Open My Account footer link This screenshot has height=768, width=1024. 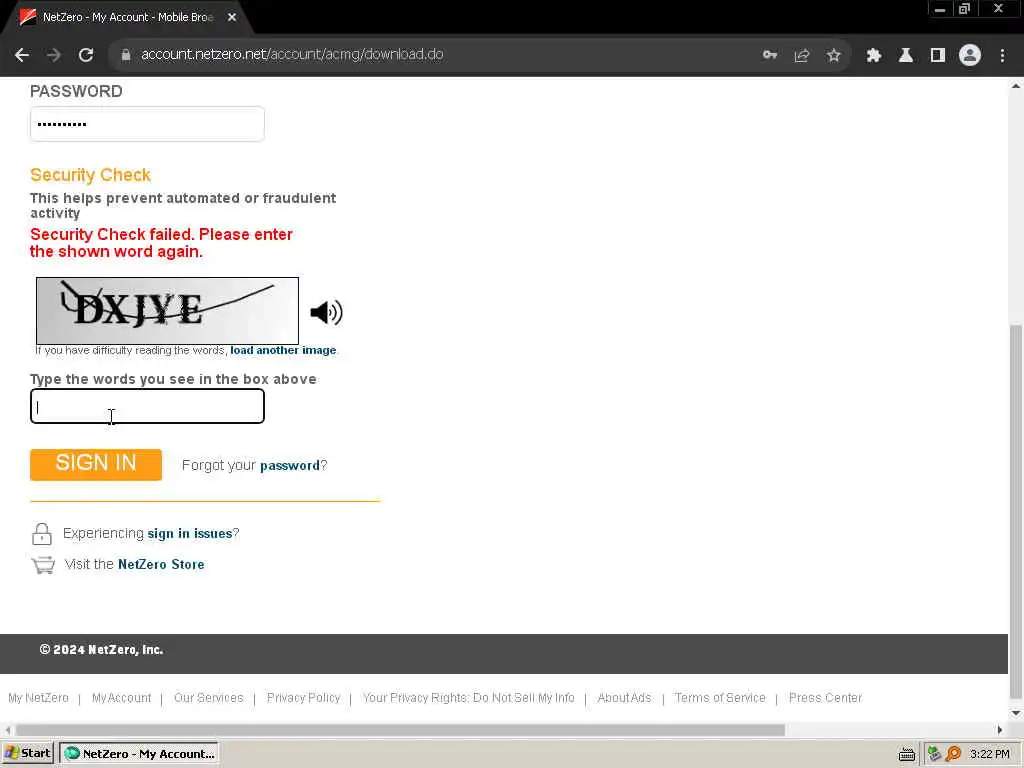(x=121, y=697)
